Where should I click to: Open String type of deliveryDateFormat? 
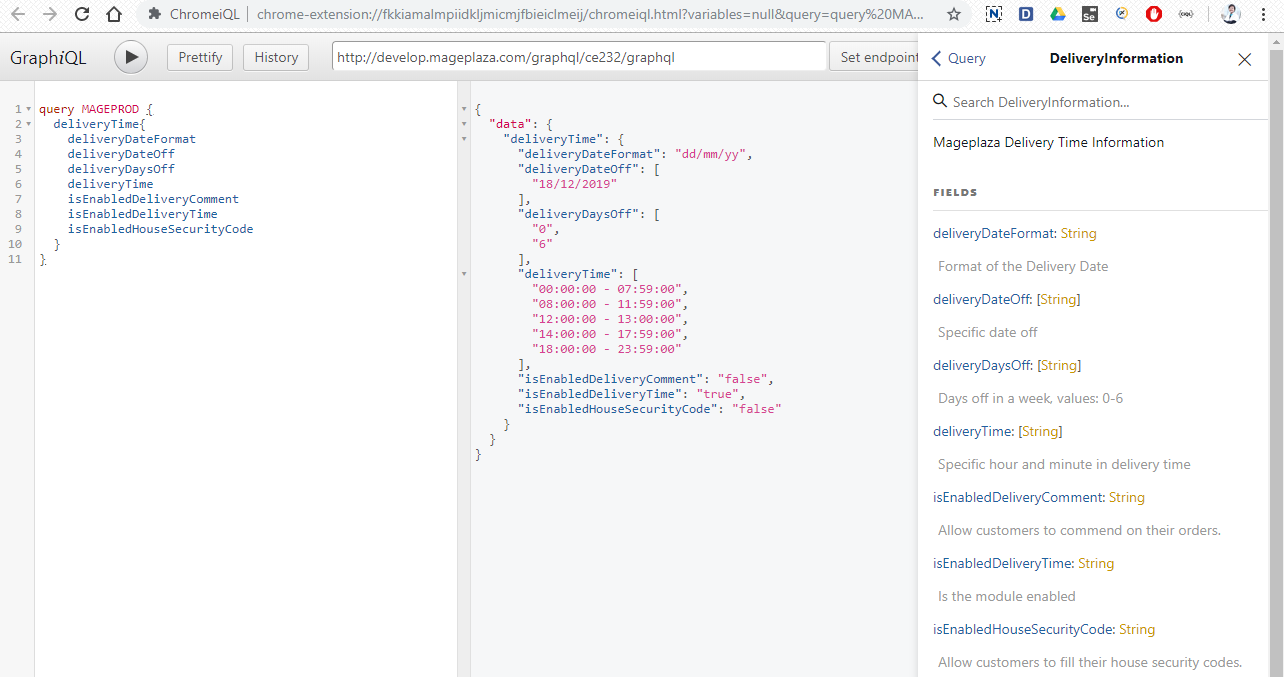tap(1078, 233)
